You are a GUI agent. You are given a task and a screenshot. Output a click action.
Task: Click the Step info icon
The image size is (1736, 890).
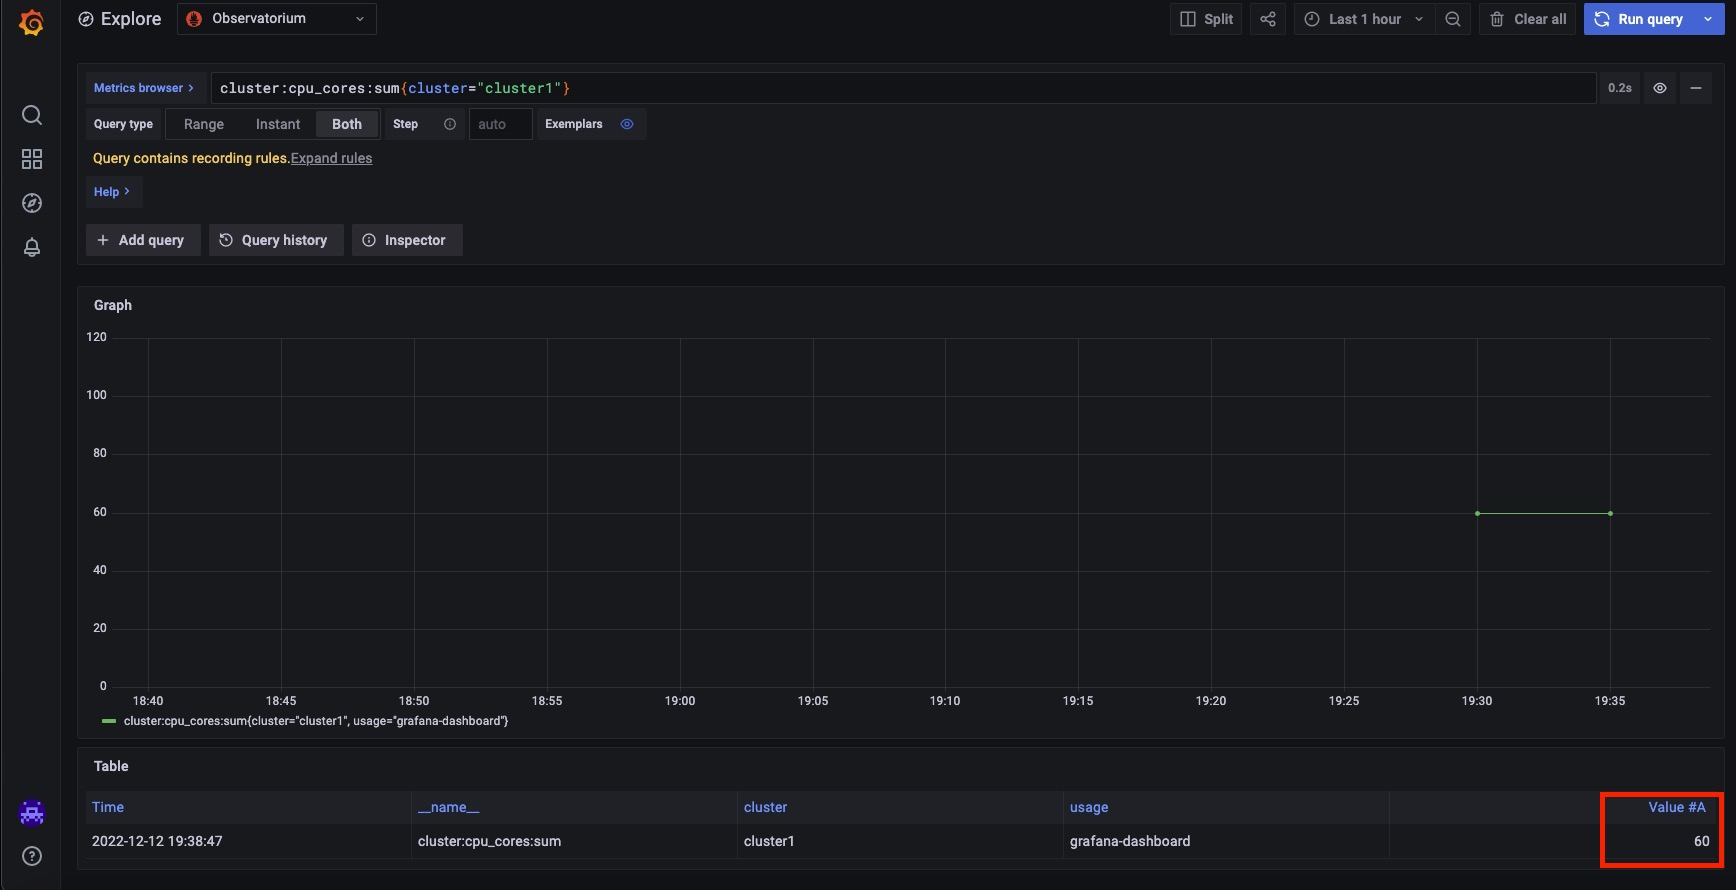[450, 124]
